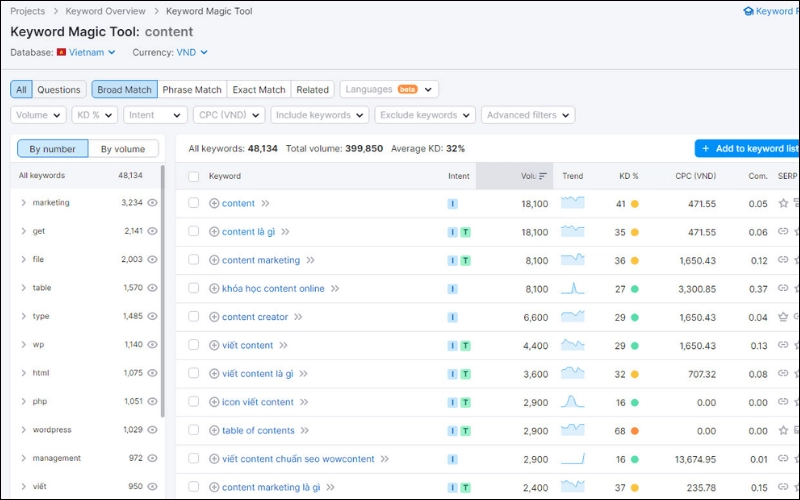The image size is (800, 500).
Task: Select the Phrase Match tab
Action: (x=192, y=89)
